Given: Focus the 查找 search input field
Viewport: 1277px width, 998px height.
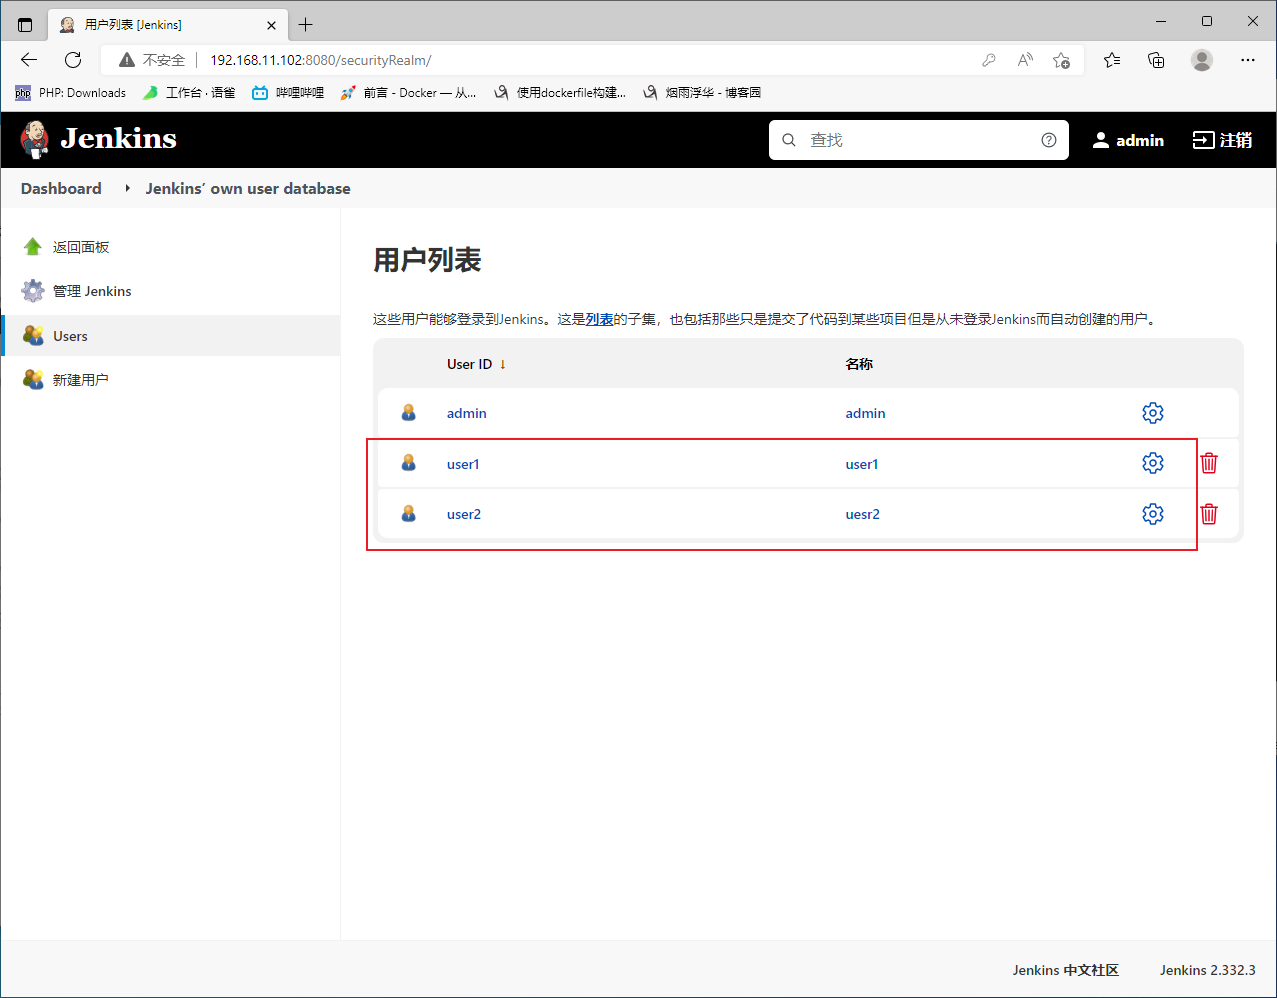Looking at the screenshot, I should [x=919, y=140].
